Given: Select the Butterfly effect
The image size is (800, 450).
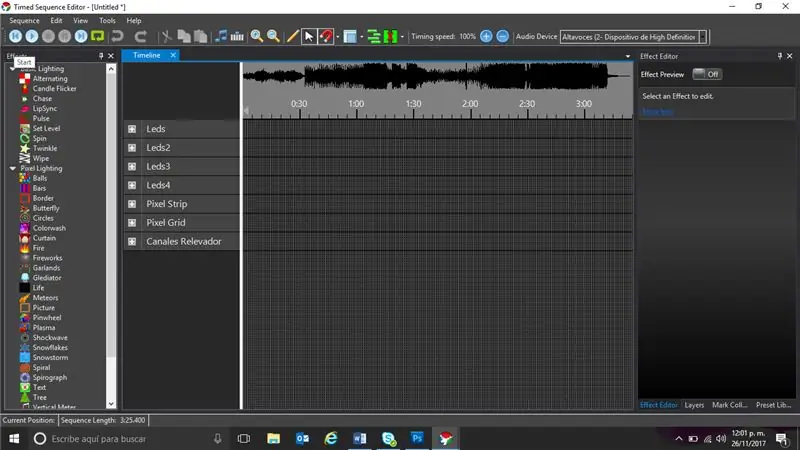Looking at the screenshot, I should 46,208.
